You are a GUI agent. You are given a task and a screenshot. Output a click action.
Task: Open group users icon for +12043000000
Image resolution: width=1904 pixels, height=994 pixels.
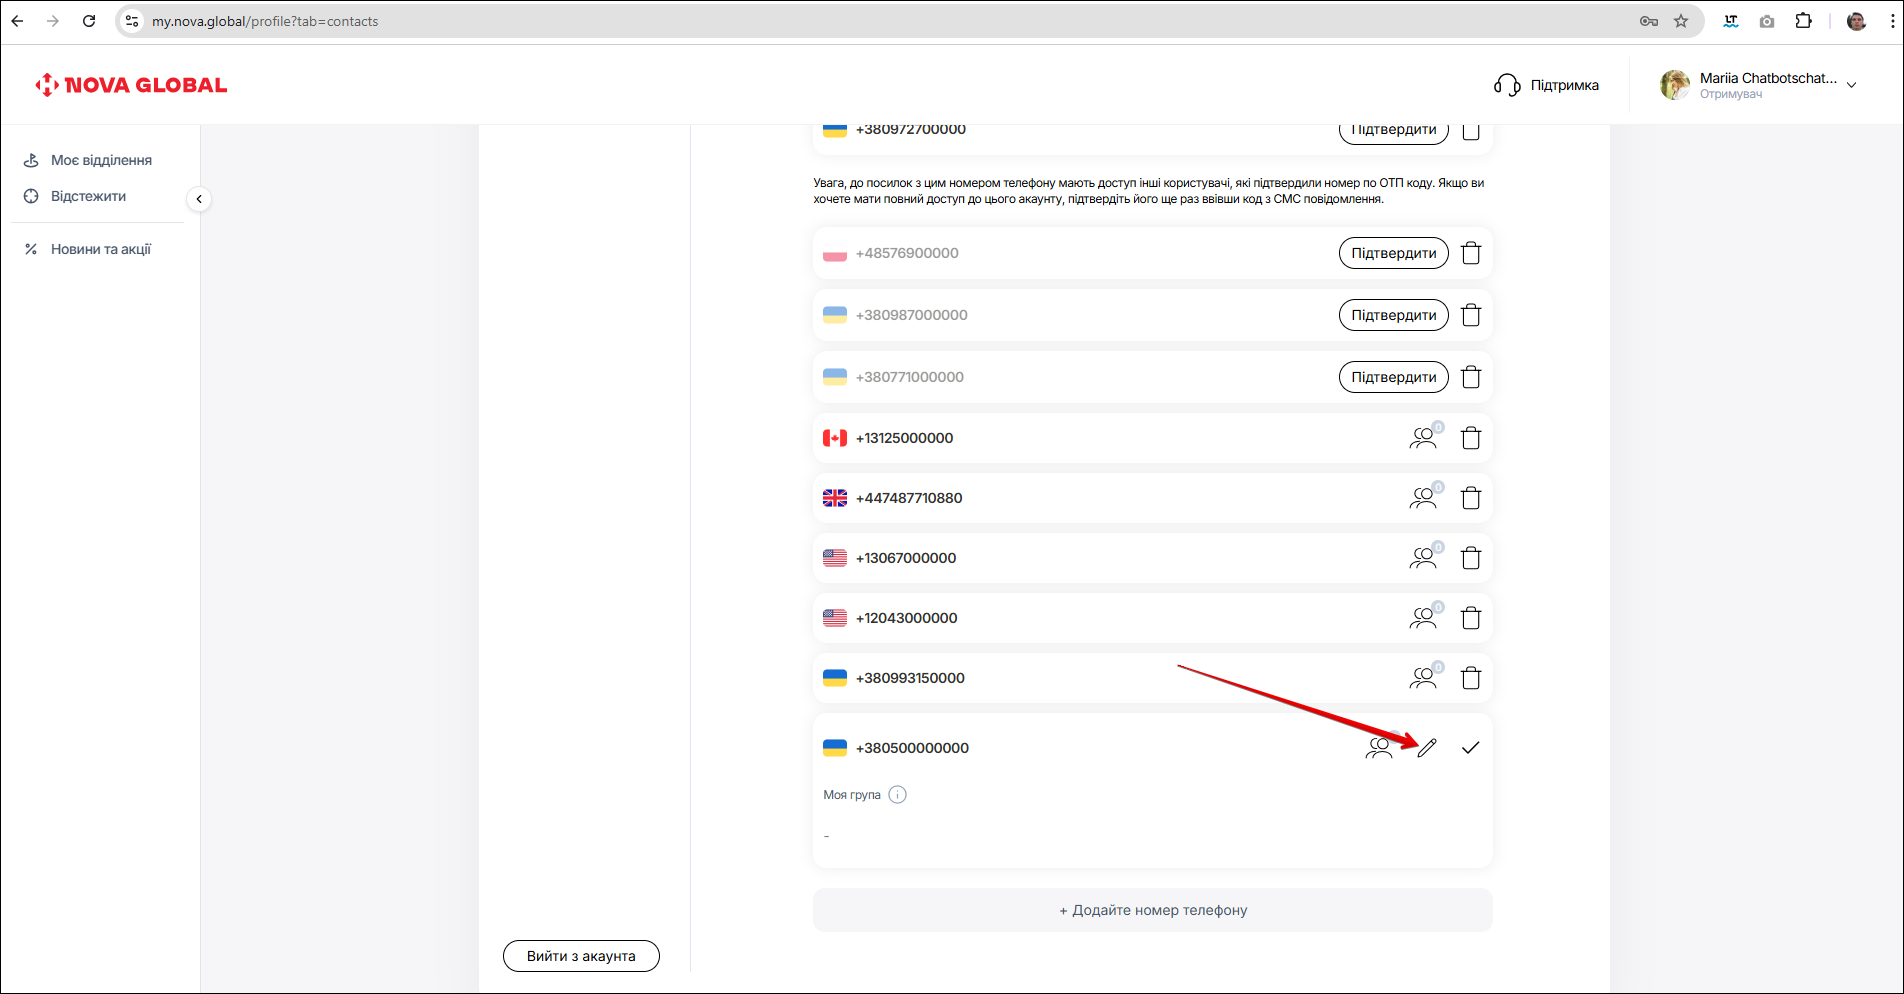(x=1423, y=618)
